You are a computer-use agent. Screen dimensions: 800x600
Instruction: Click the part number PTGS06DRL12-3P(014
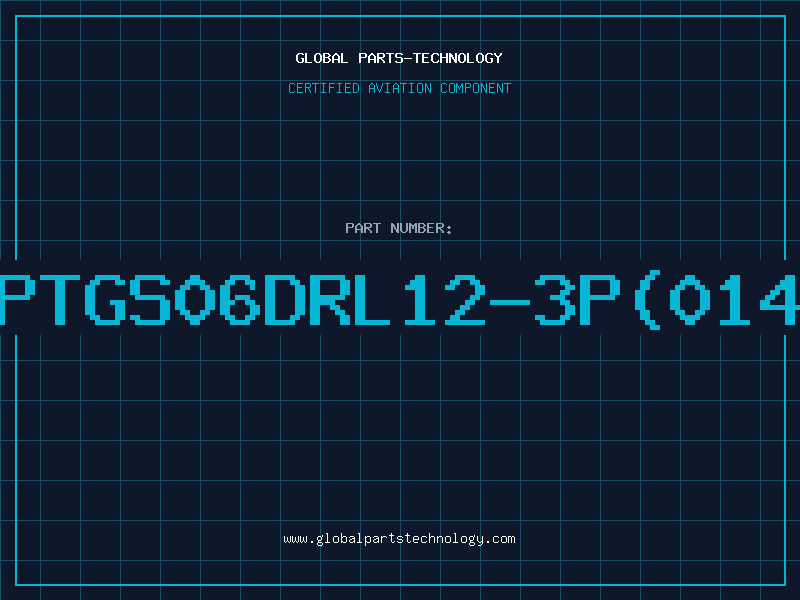tap(400, 300)
